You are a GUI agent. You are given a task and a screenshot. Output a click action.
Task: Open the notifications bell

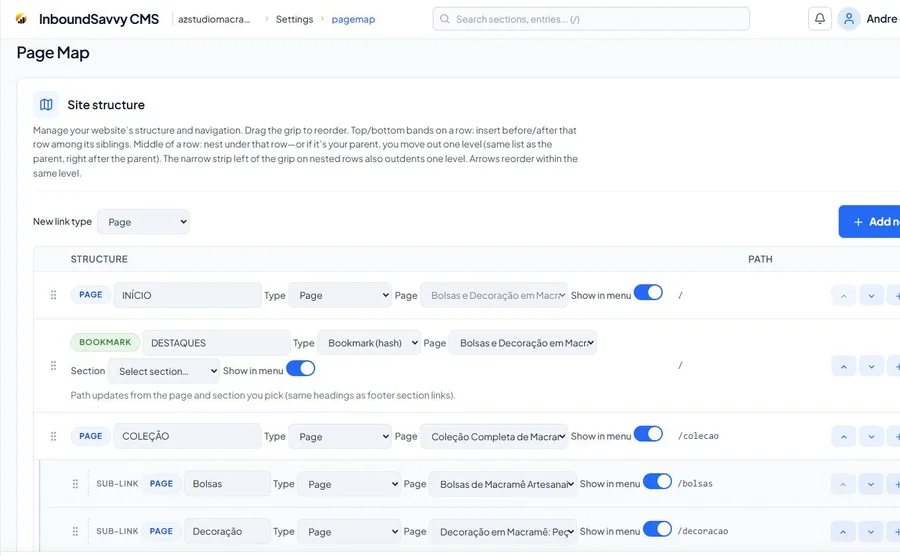[820, 19]
